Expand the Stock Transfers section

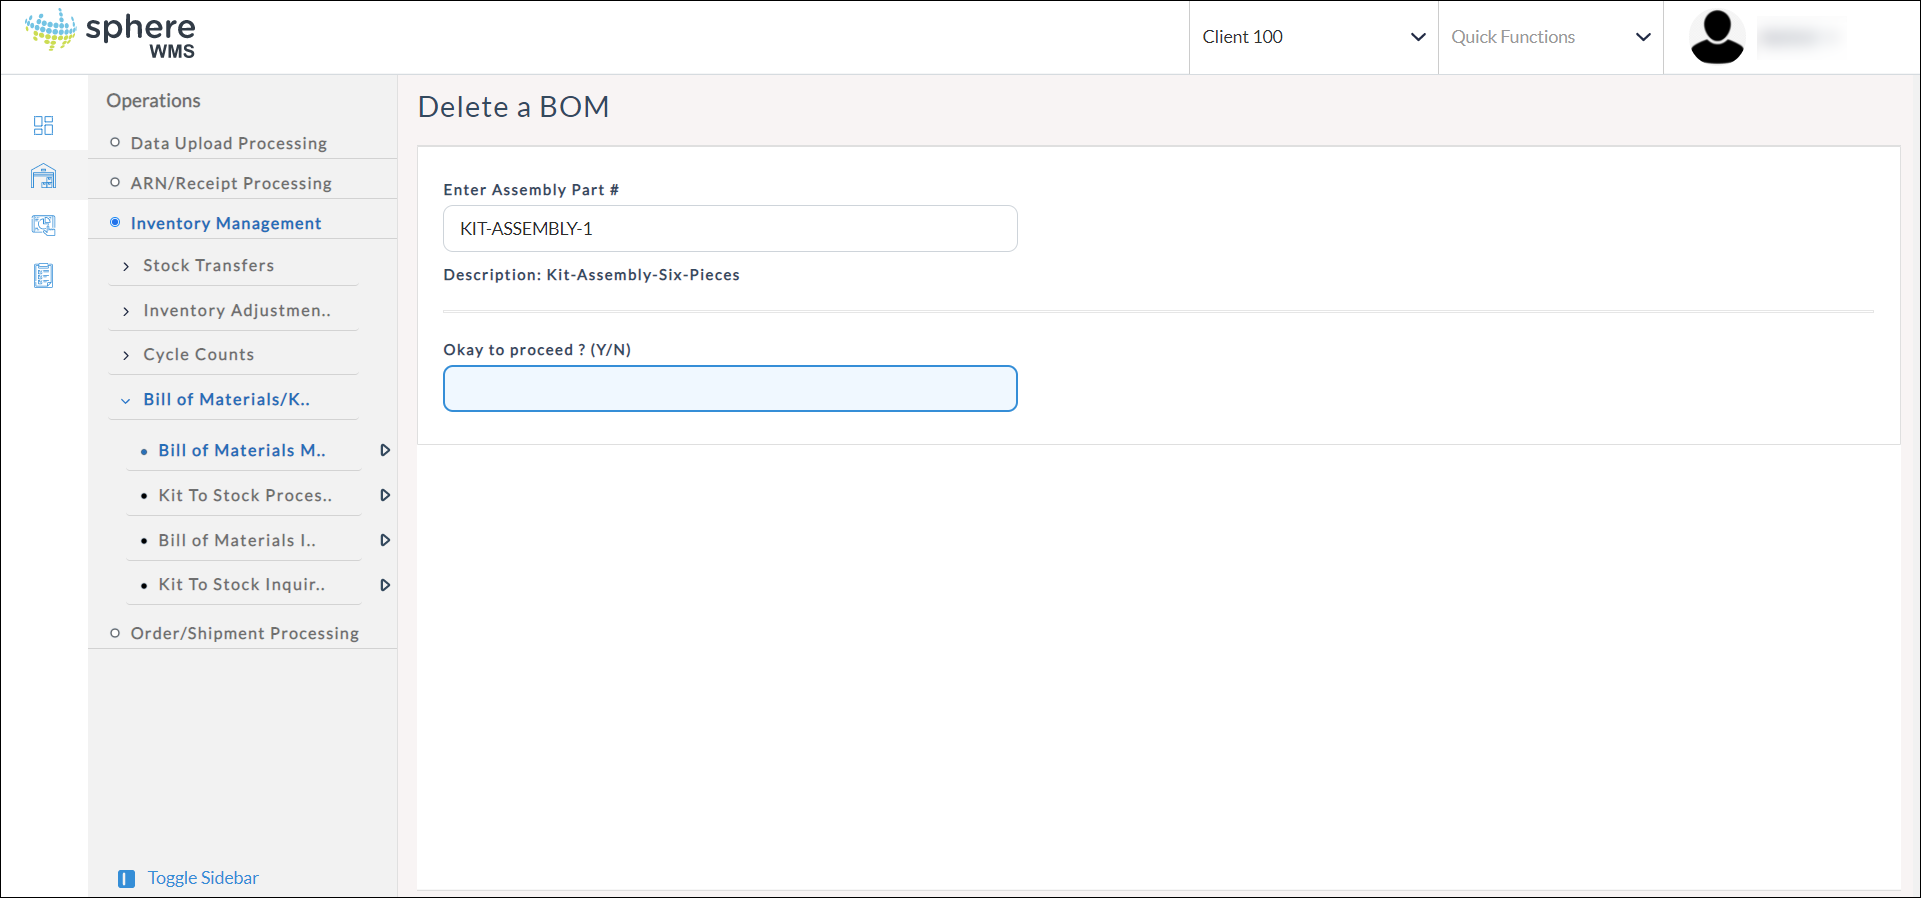(x=208, y=265)
